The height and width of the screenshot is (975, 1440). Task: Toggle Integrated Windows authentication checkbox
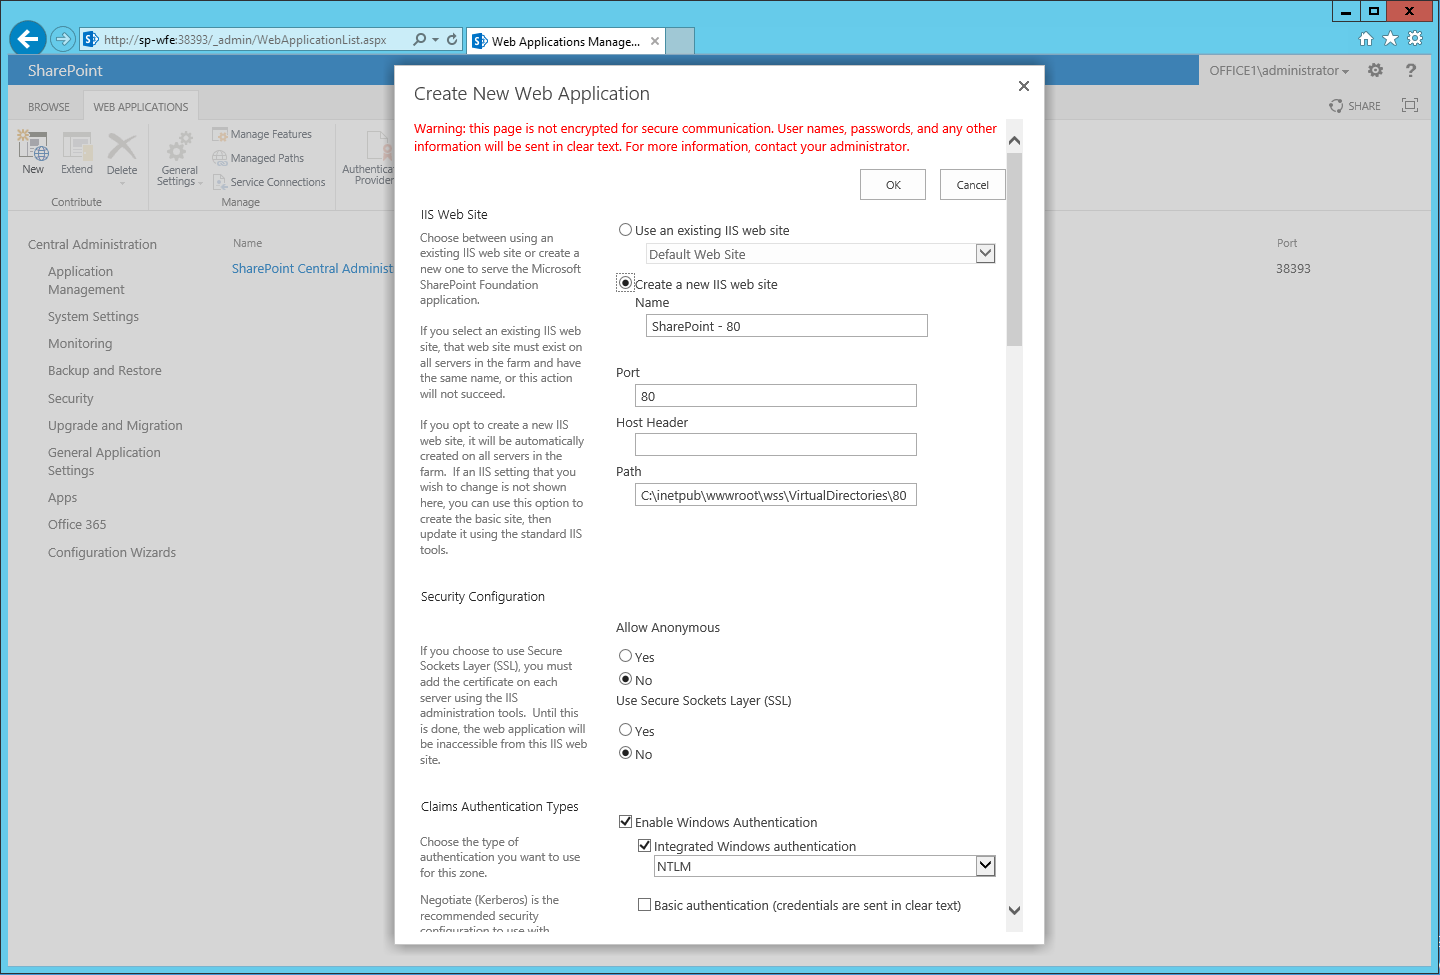coord(644,846)
